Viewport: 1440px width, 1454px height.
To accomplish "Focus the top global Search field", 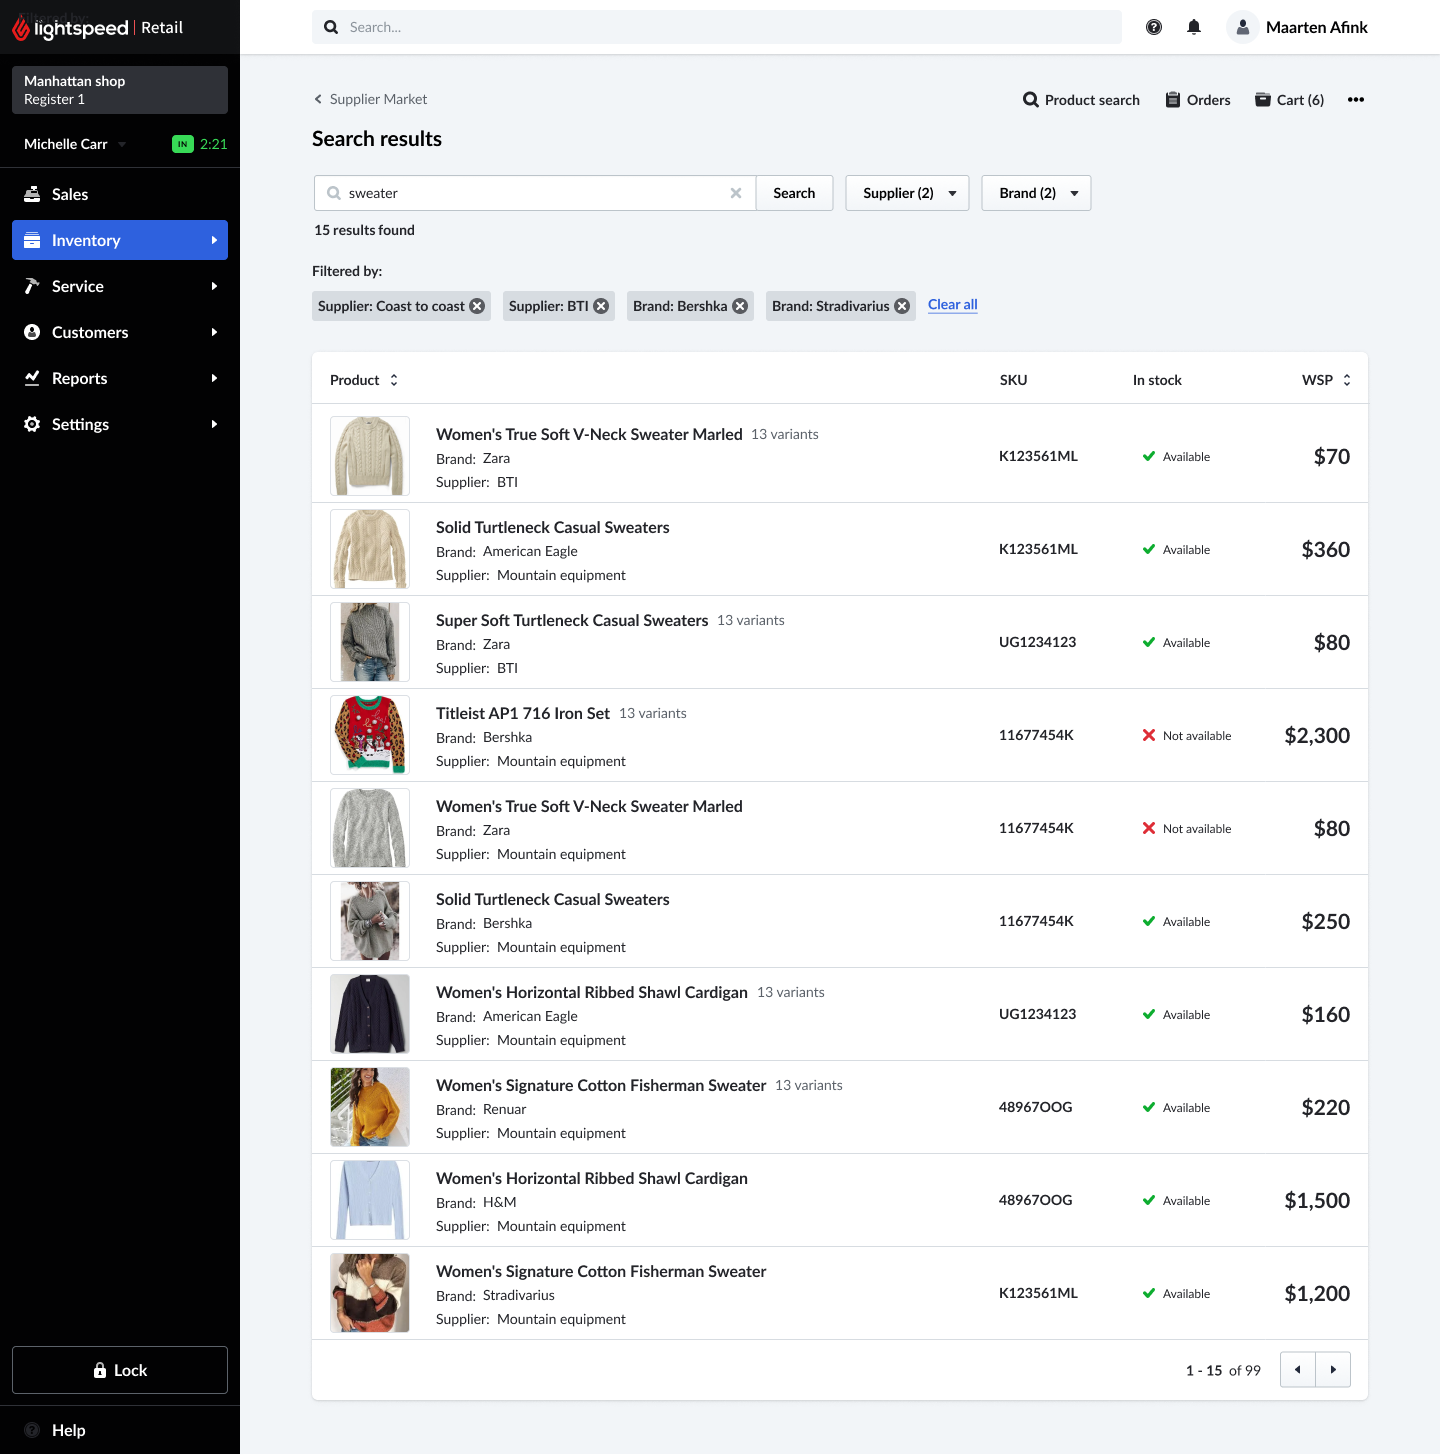I will [717, 27].
